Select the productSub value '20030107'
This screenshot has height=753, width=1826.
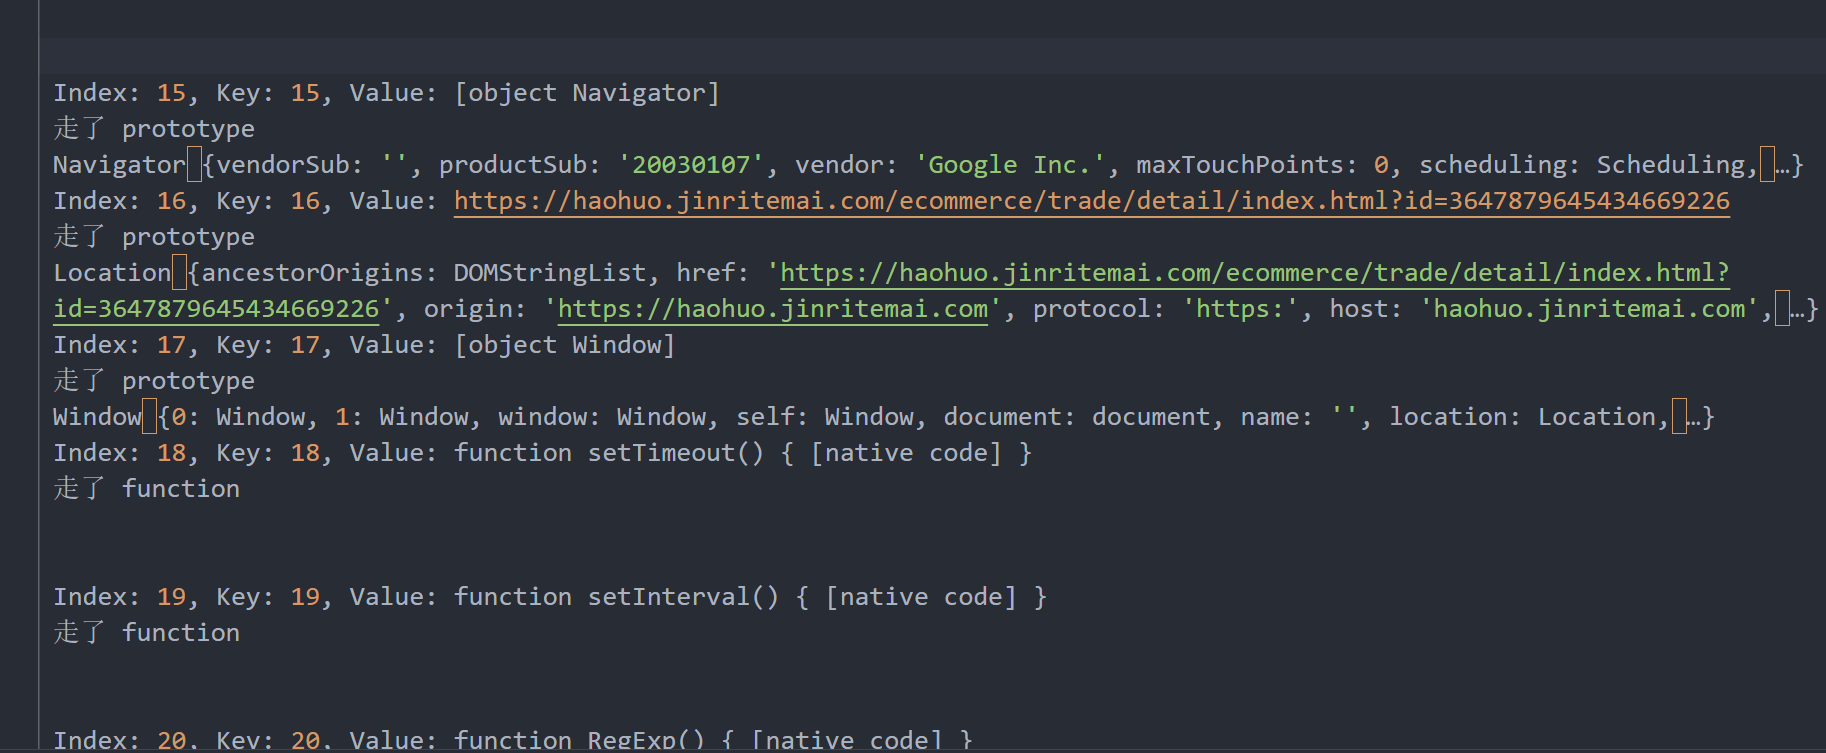(x=690, y=165)
